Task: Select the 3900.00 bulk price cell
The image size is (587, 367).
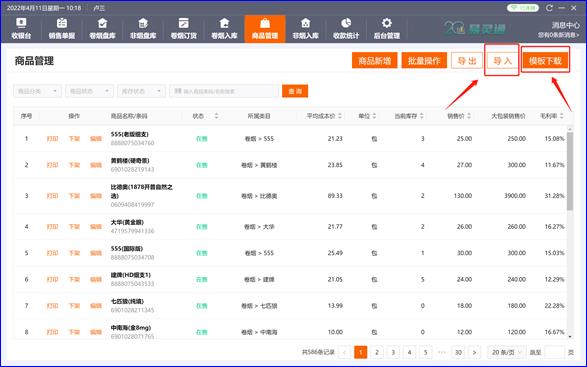Action: click(x=515, y=195)
